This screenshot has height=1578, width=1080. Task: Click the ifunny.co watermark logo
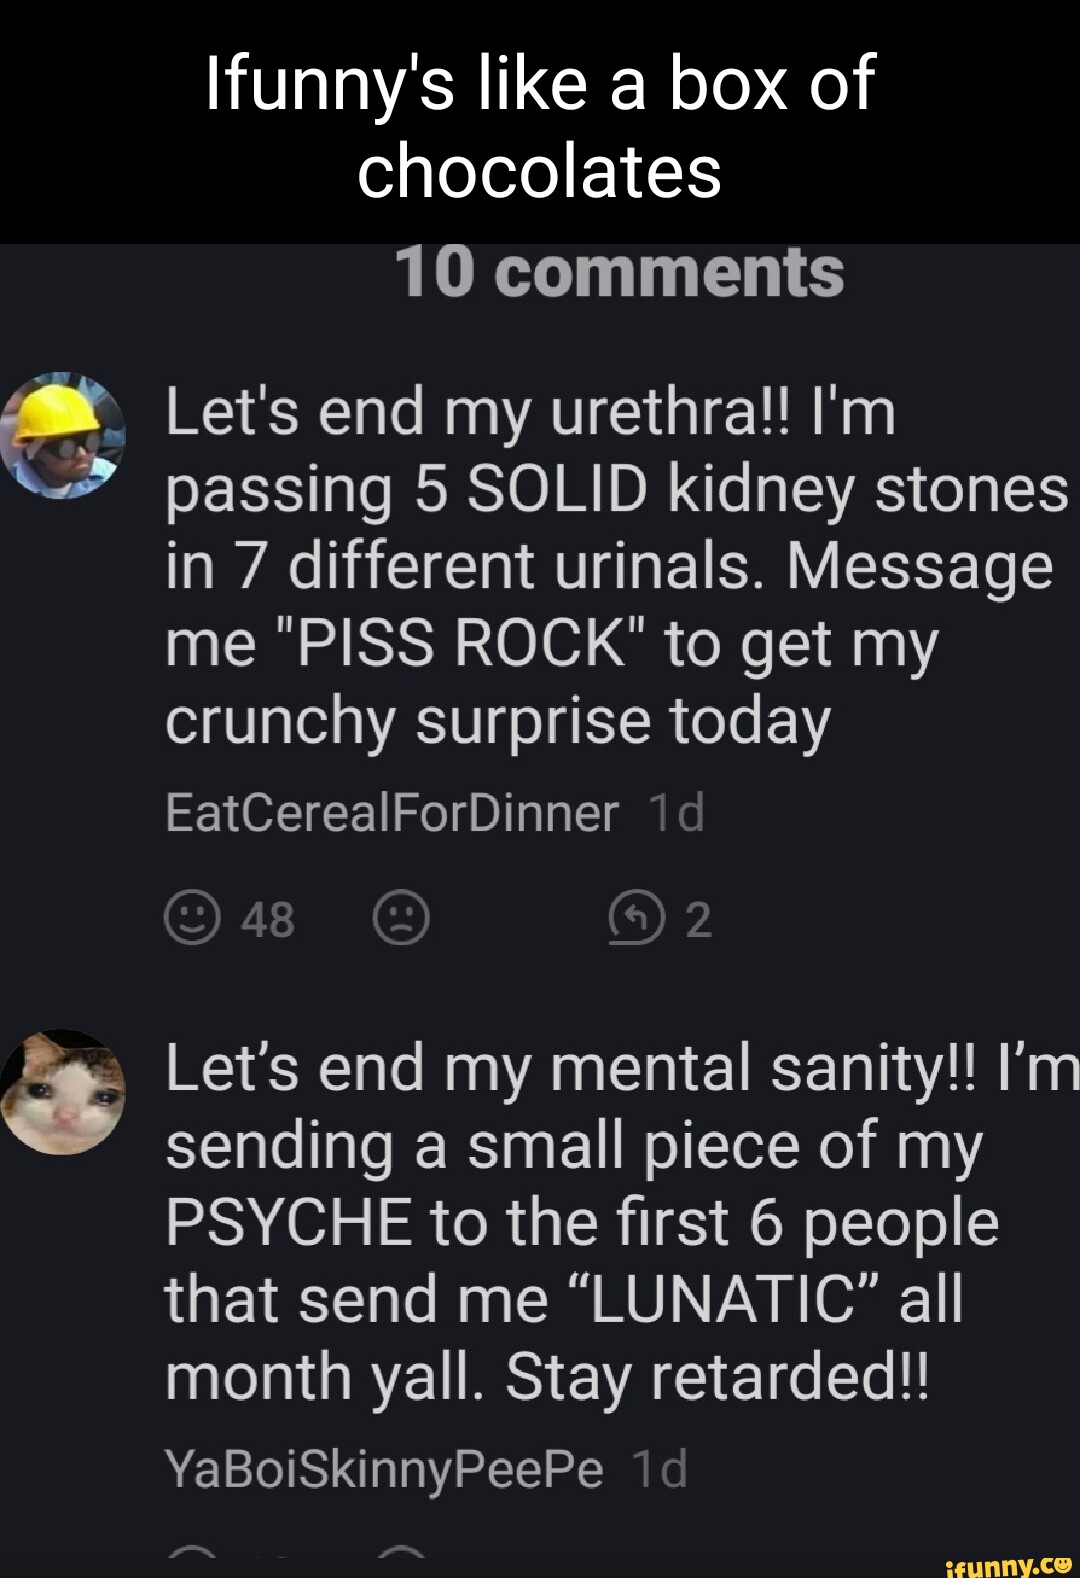pos(1008,1565)
